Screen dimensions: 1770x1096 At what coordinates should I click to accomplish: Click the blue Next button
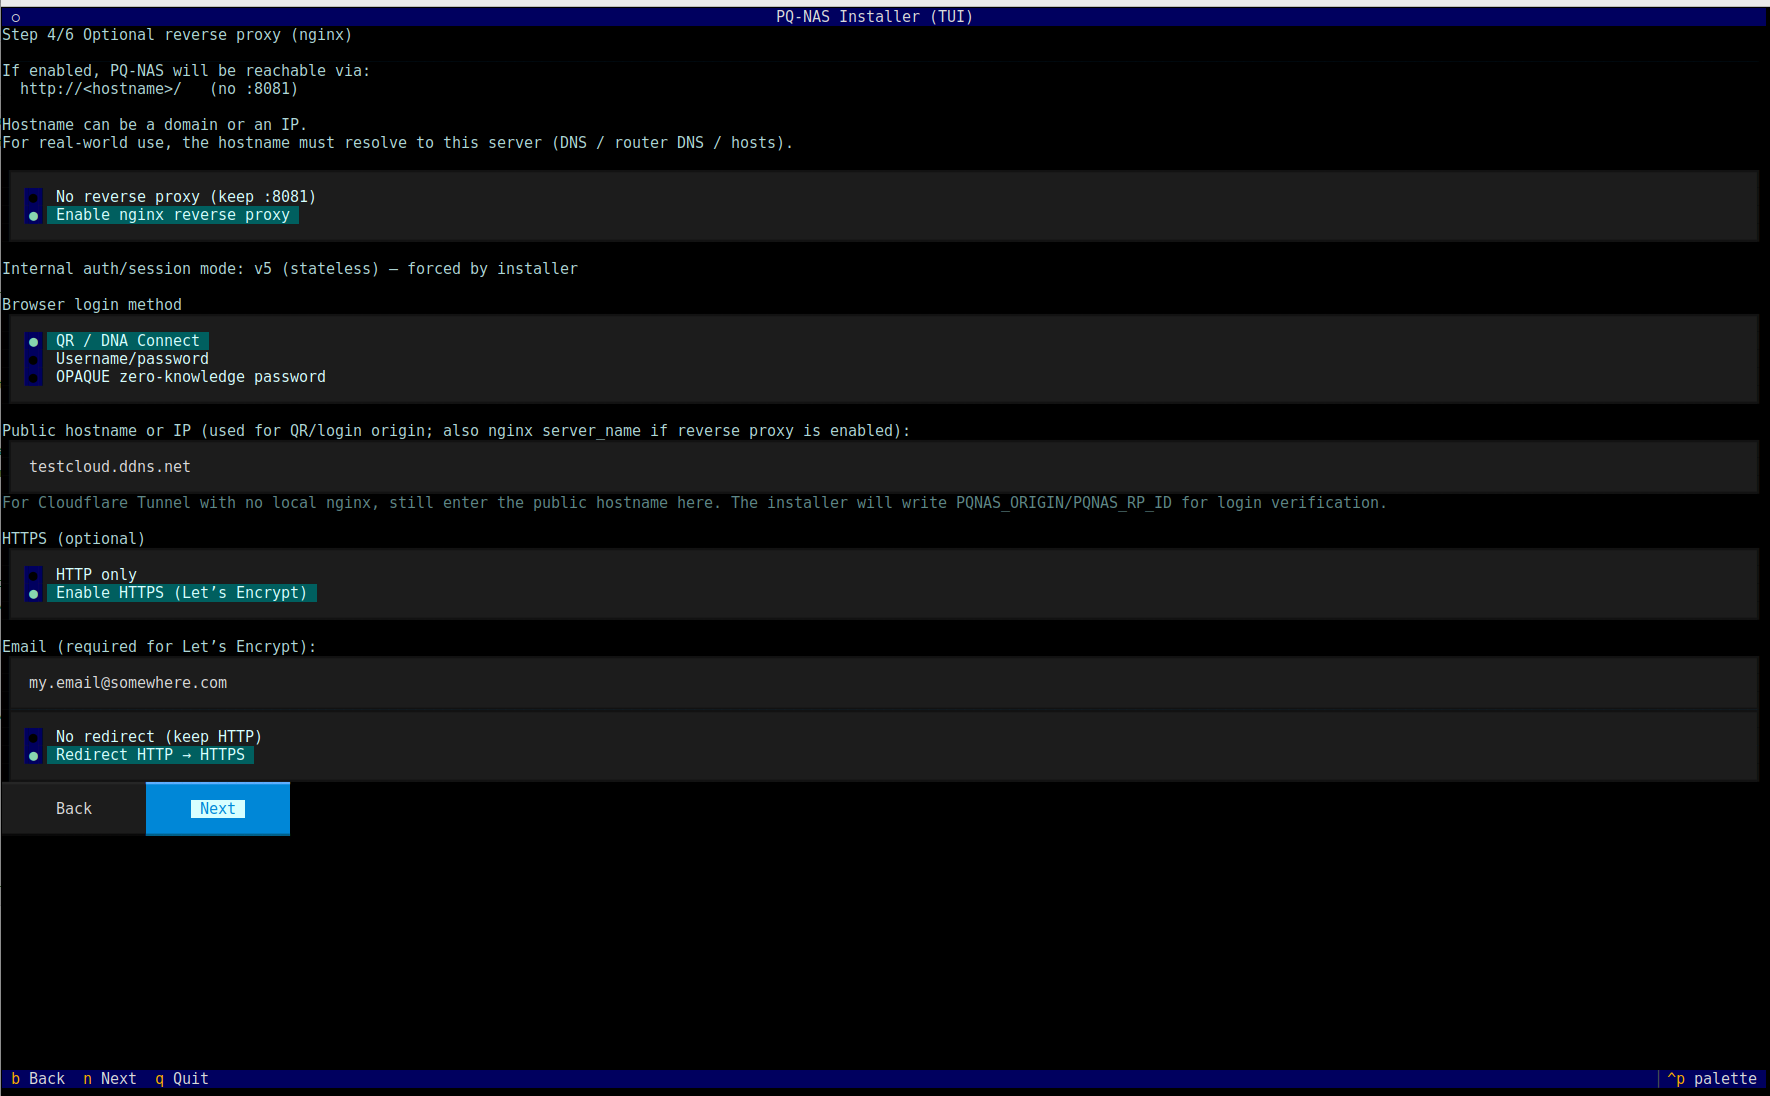click(218, 809)
